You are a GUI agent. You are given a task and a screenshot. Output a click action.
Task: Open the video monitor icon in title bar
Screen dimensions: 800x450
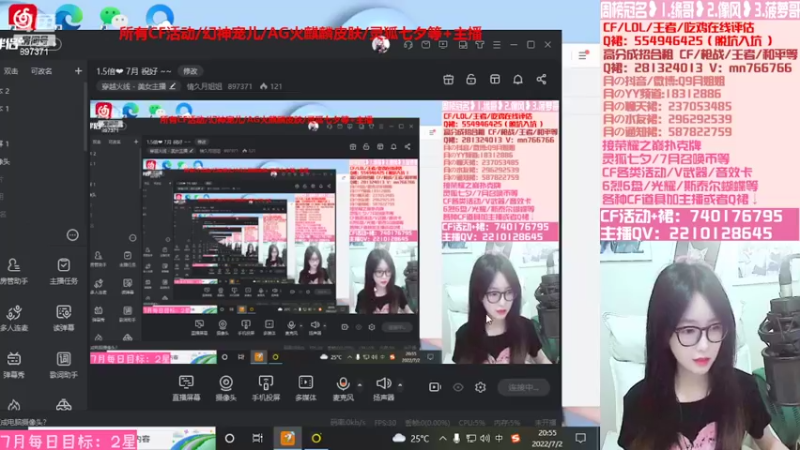pyautogui.click(x=443, y=45)
